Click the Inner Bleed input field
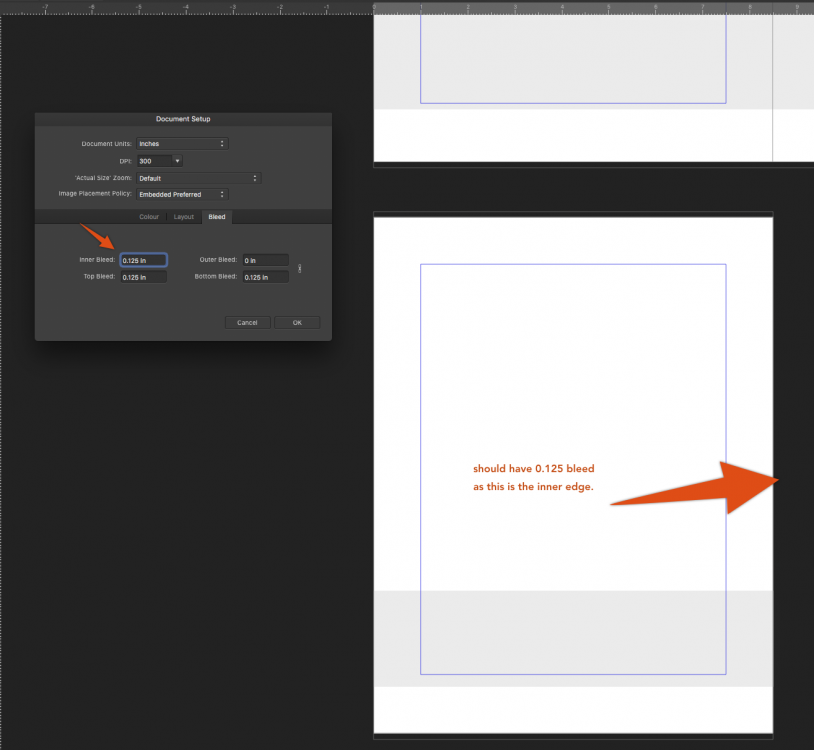Screen dimensions: 814x750 (x=143, y=260)
